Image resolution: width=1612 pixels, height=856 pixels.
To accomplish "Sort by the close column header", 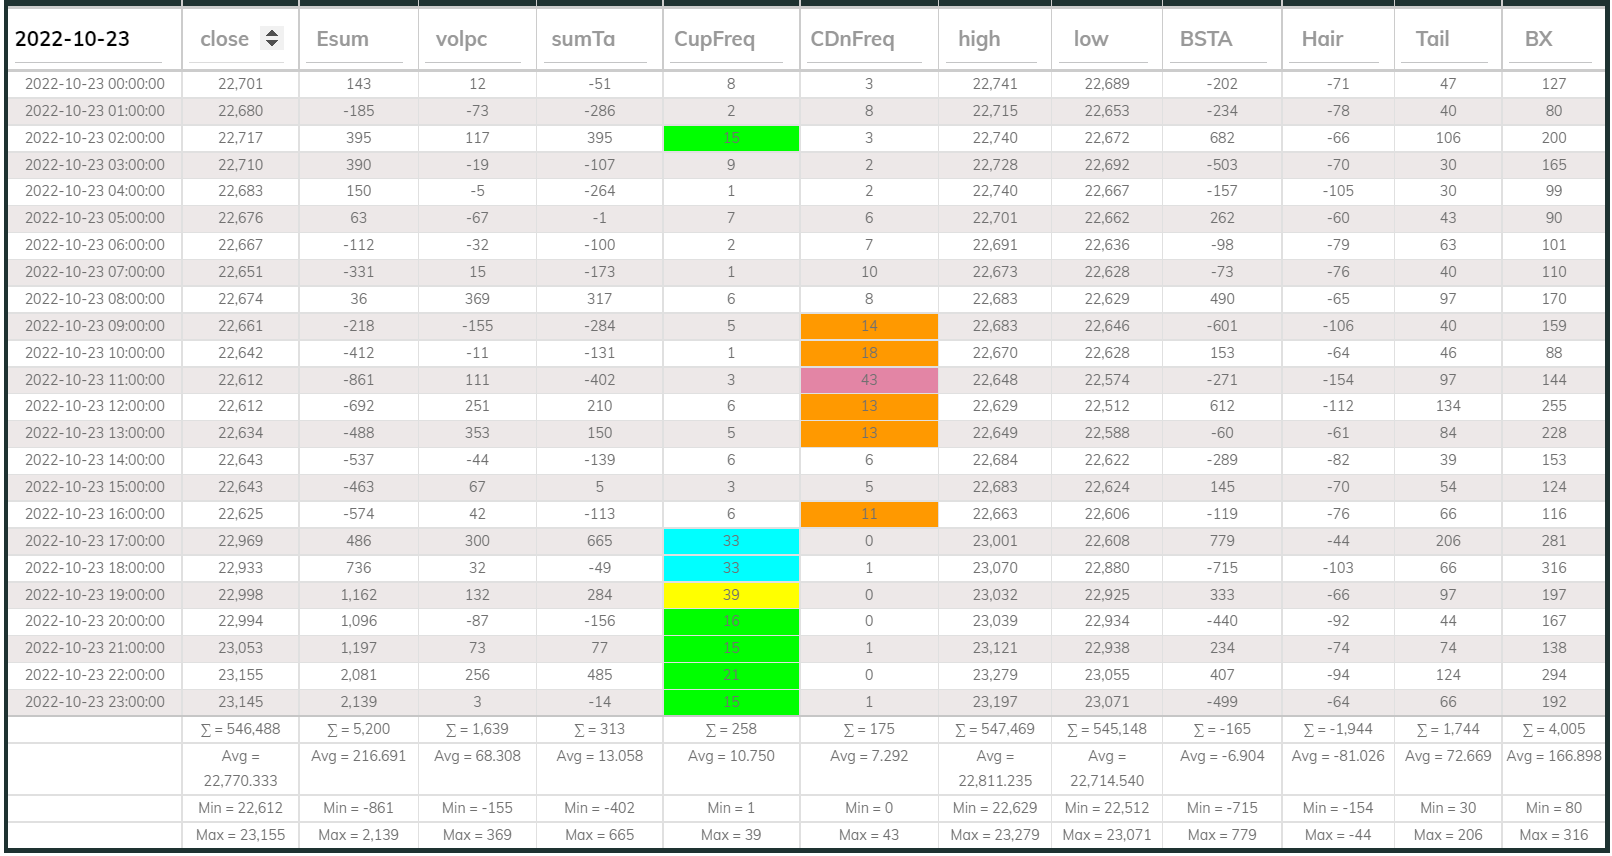I will [x=224, y=39].
